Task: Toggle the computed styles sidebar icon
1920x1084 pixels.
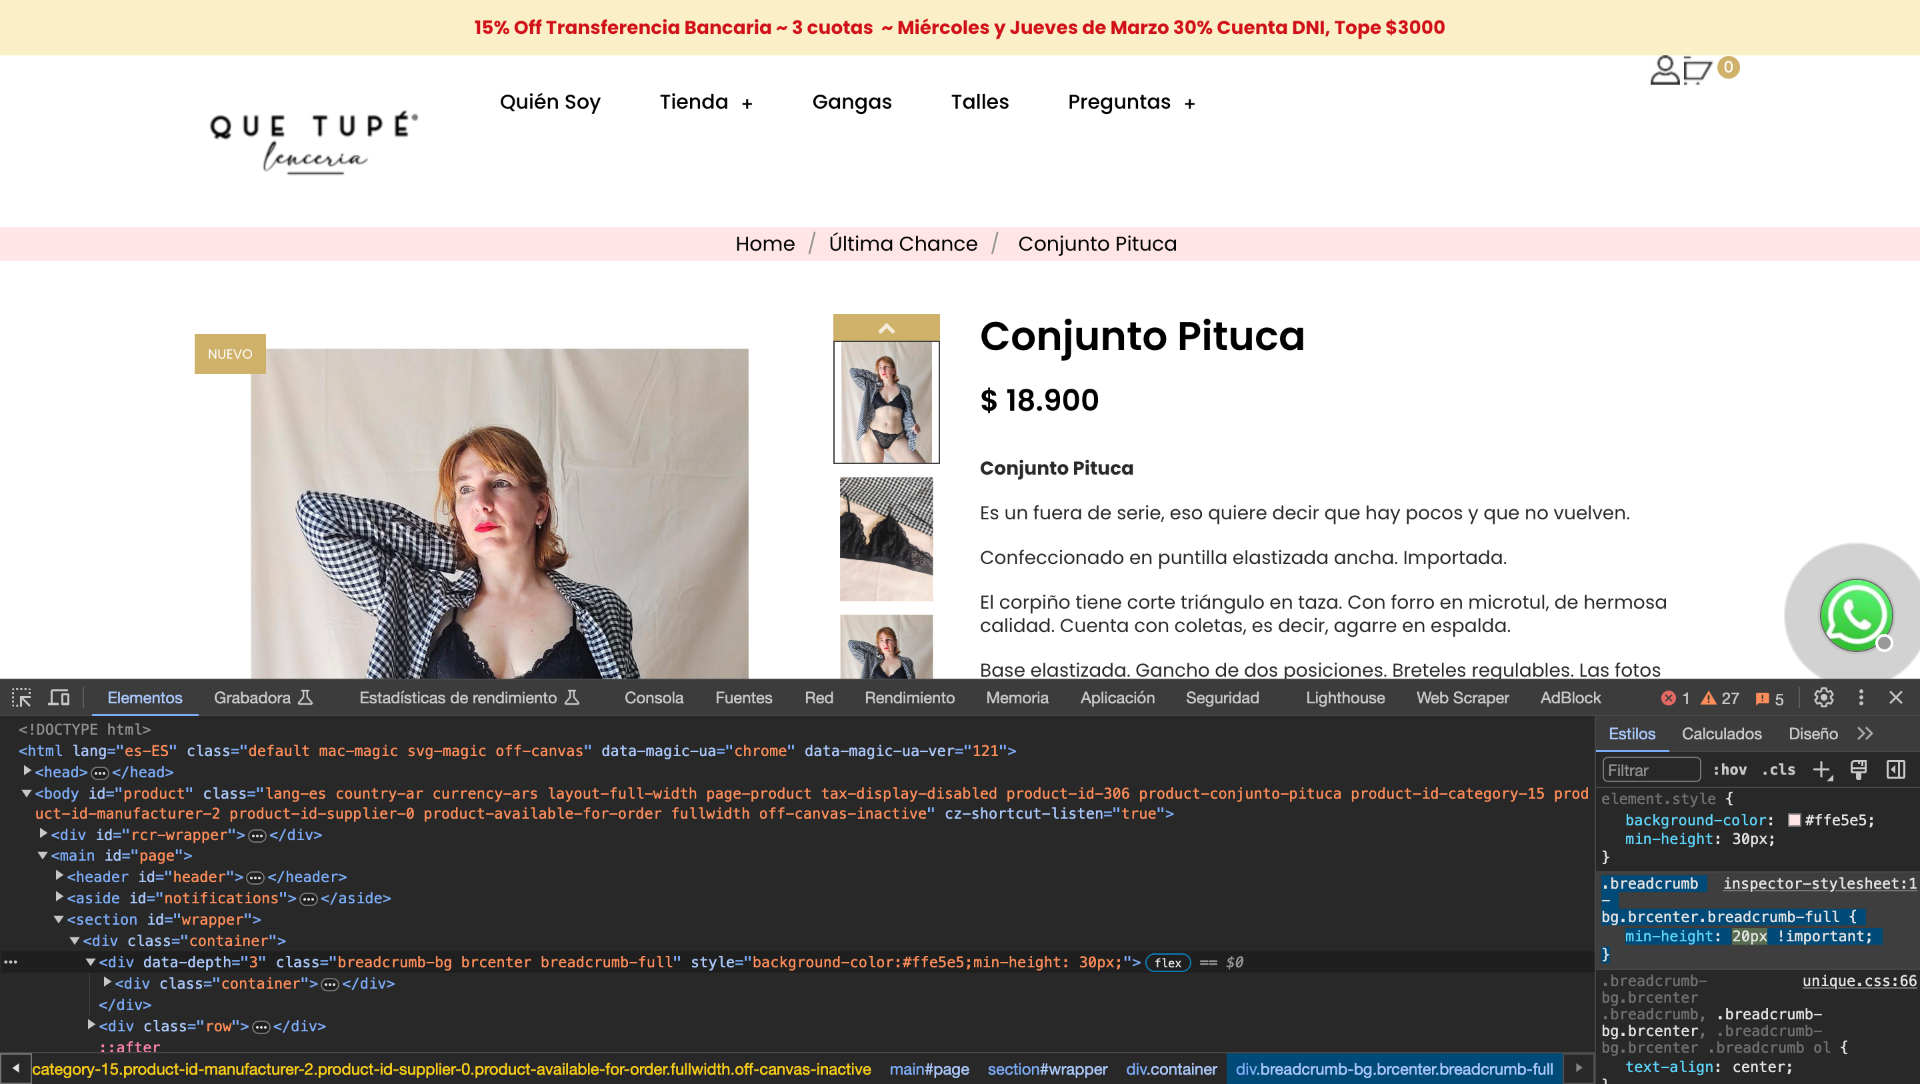Action: pyautogui.click(x=1896, y=770)
